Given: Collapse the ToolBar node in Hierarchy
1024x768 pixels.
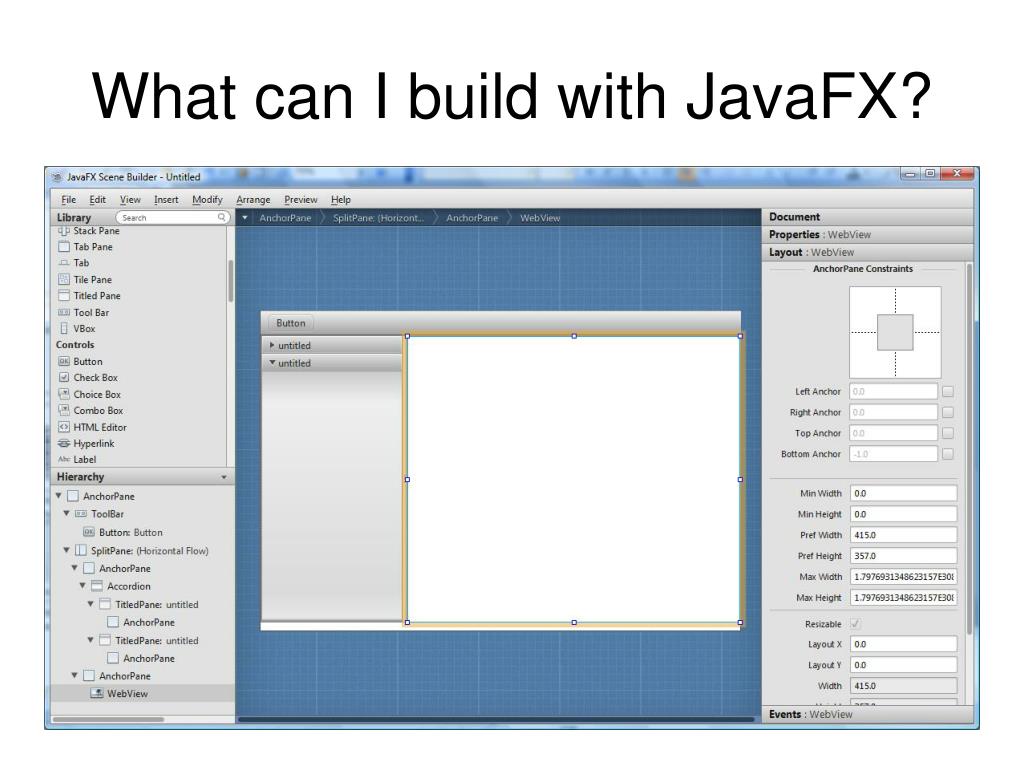Looking at the screenshot, I should [67, 513].
